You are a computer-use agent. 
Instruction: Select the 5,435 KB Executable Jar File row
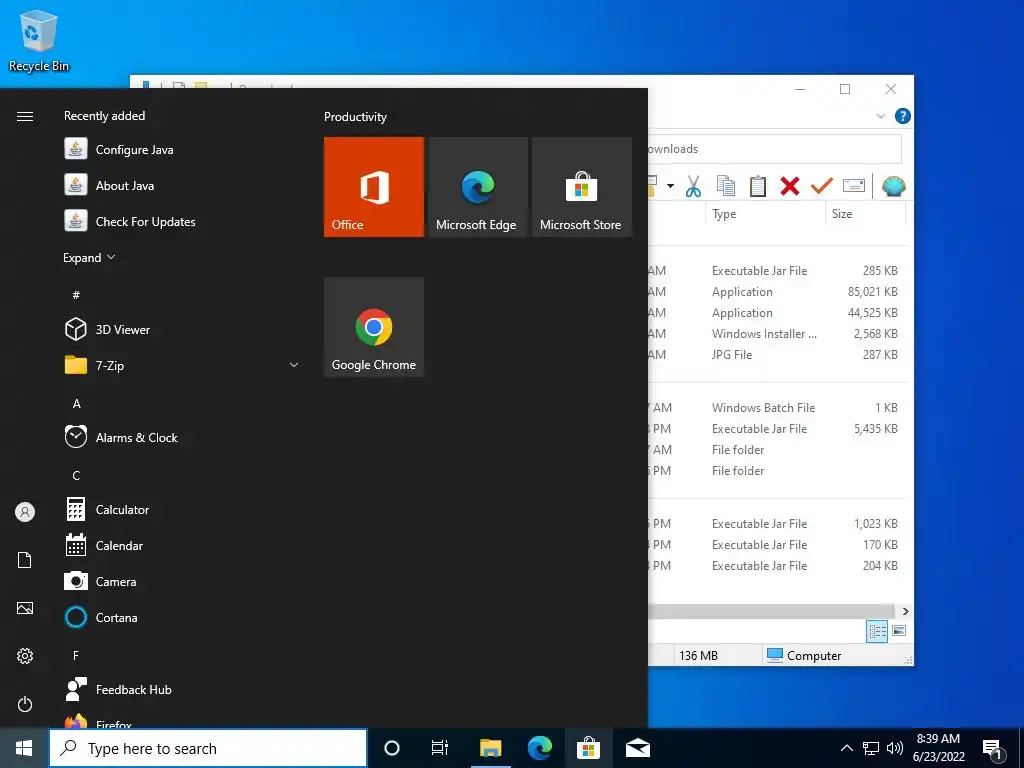[x=777, y=428]
